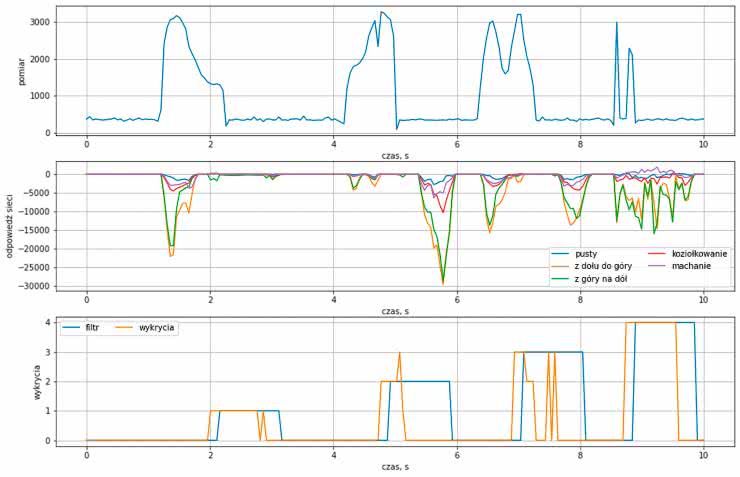The height and width of the screenshot is (477, 740).
Task: Click the '3000' tick label on top plot
Action: pos(38,21)
